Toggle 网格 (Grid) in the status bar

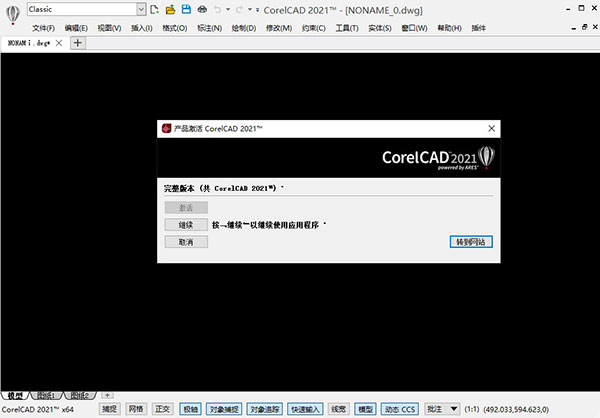pos(136,409)
